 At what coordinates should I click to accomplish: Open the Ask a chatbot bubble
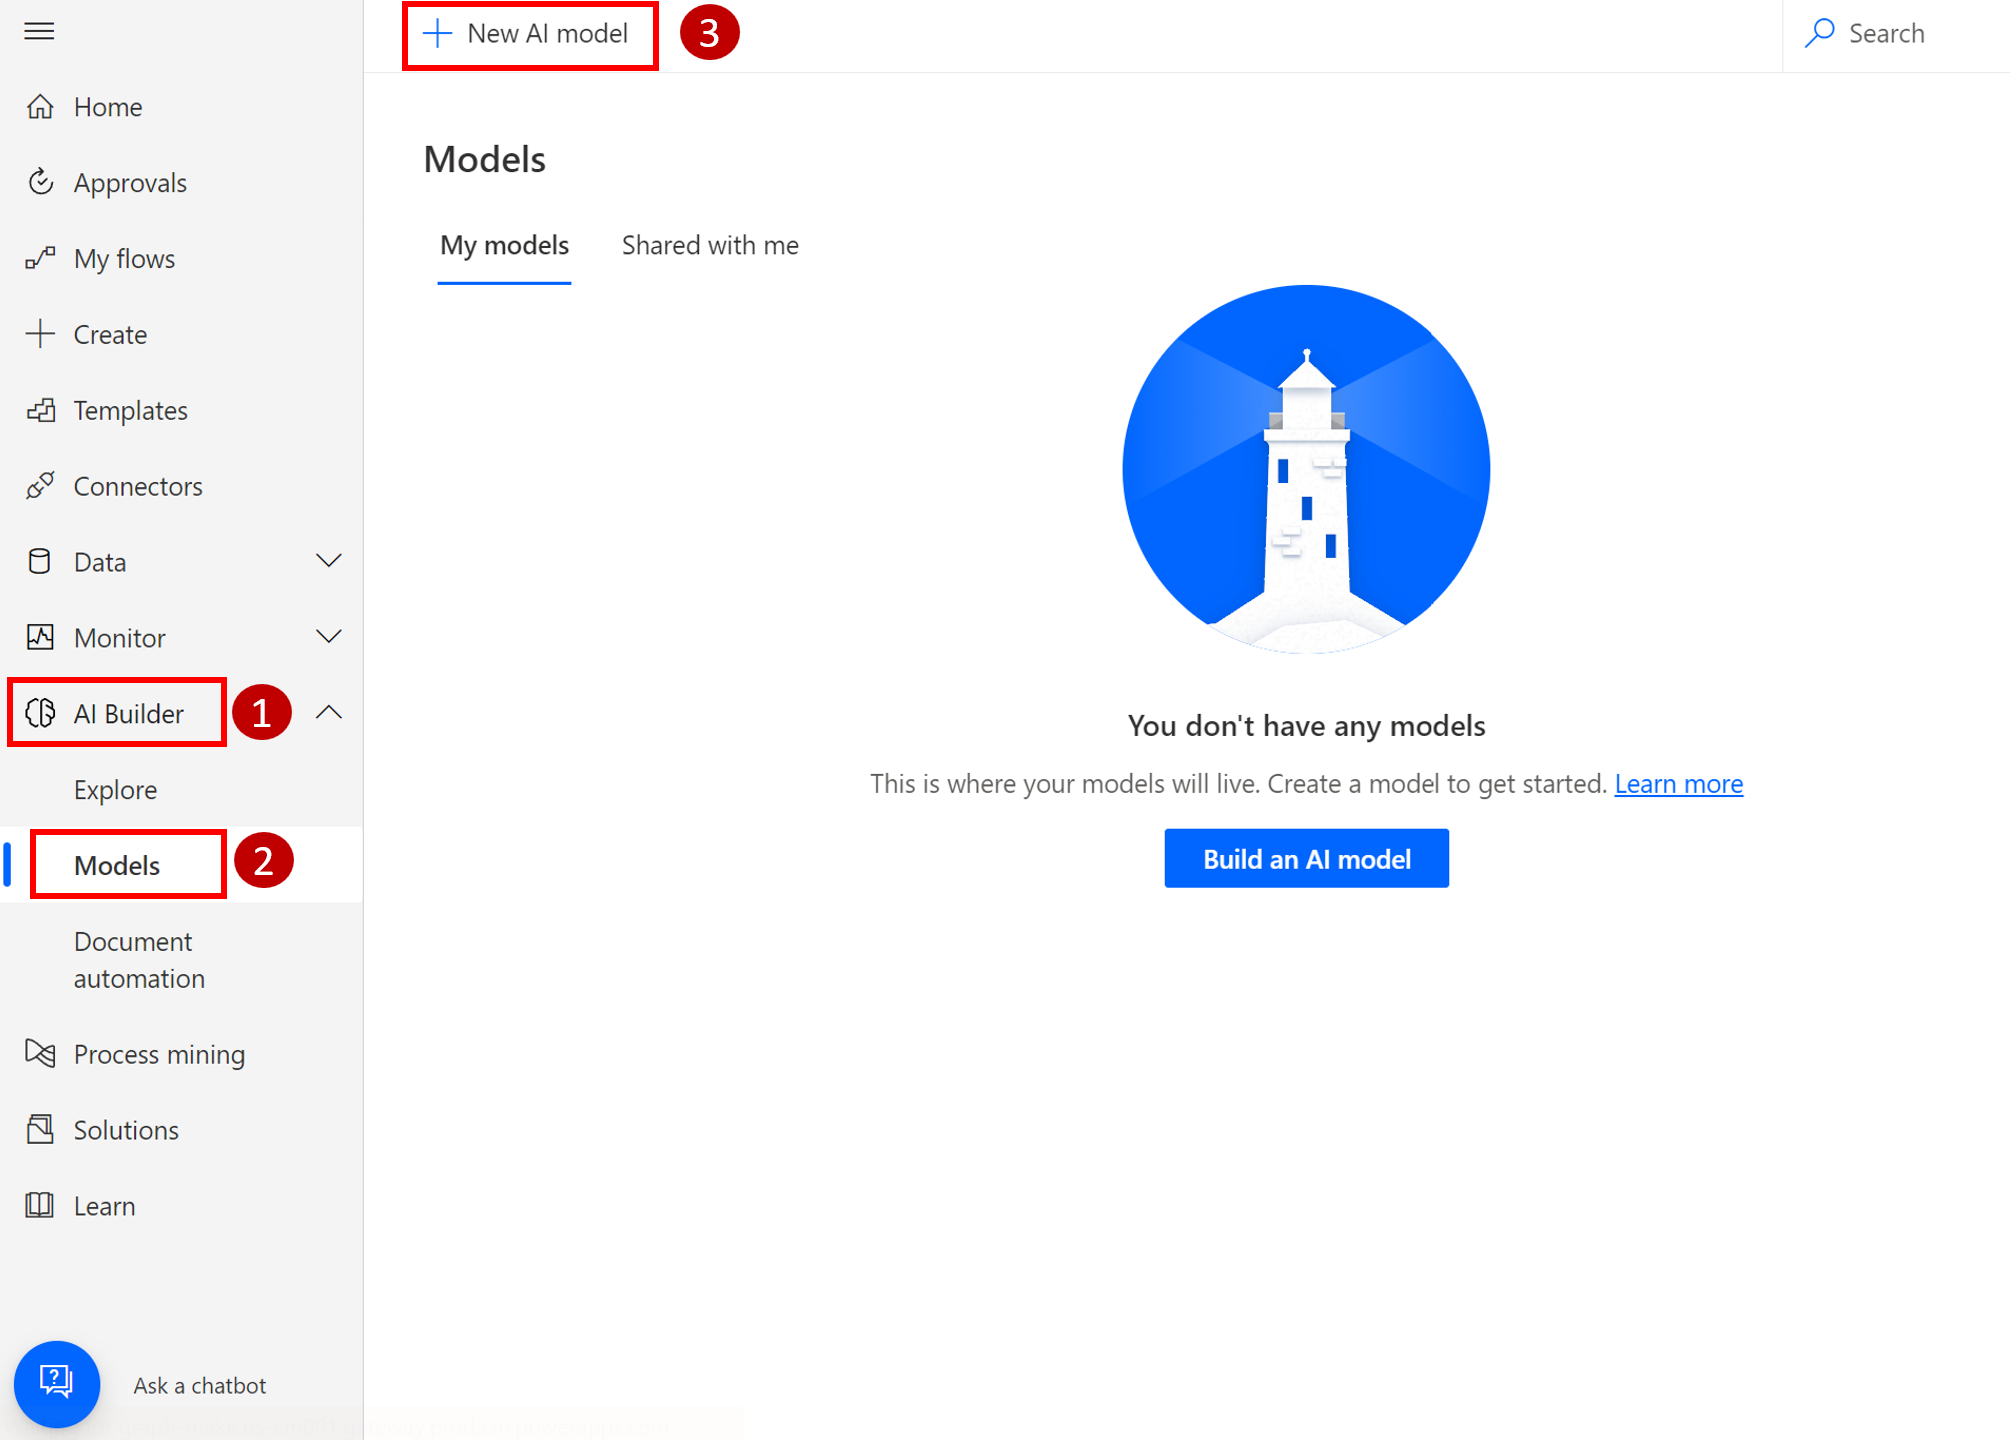click(57, 1384)
